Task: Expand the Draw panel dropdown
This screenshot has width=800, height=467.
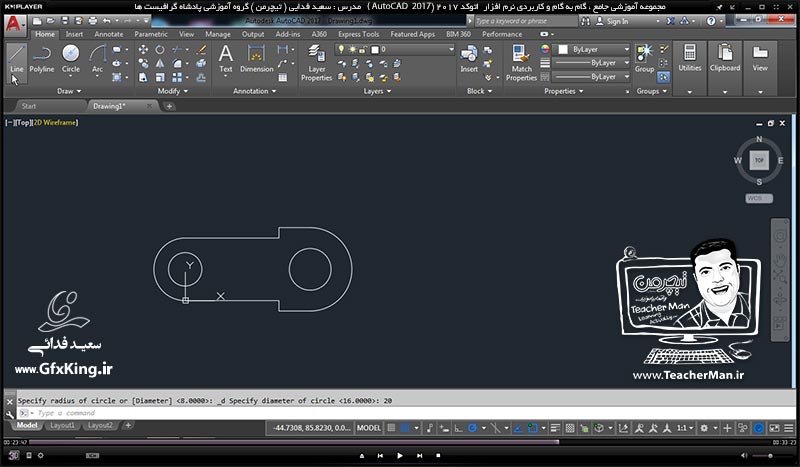Action: click(69, 91)
